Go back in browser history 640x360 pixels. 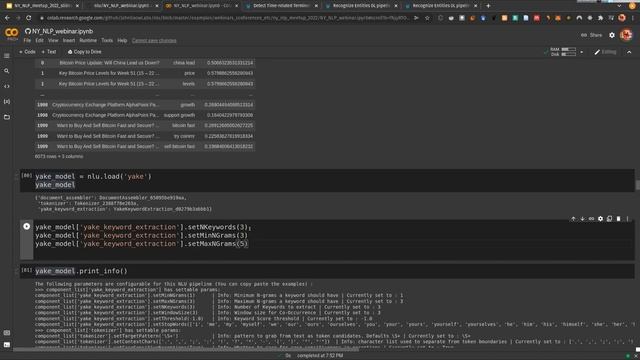[x=7, y=18]
